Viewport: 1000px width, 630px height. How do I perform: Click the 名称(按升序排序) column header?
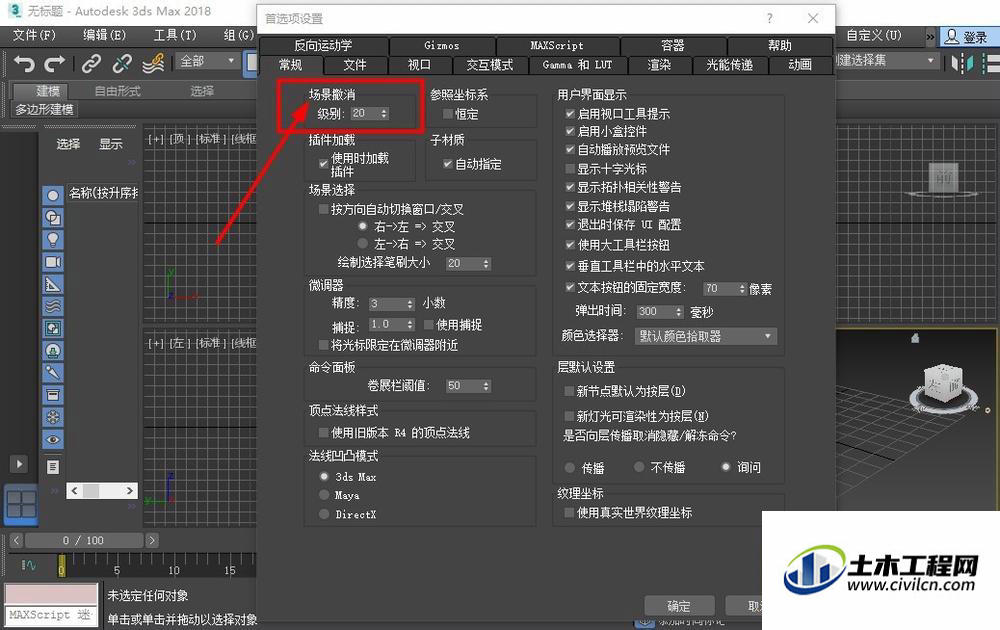pyautogui.click(x=103, y=193)
